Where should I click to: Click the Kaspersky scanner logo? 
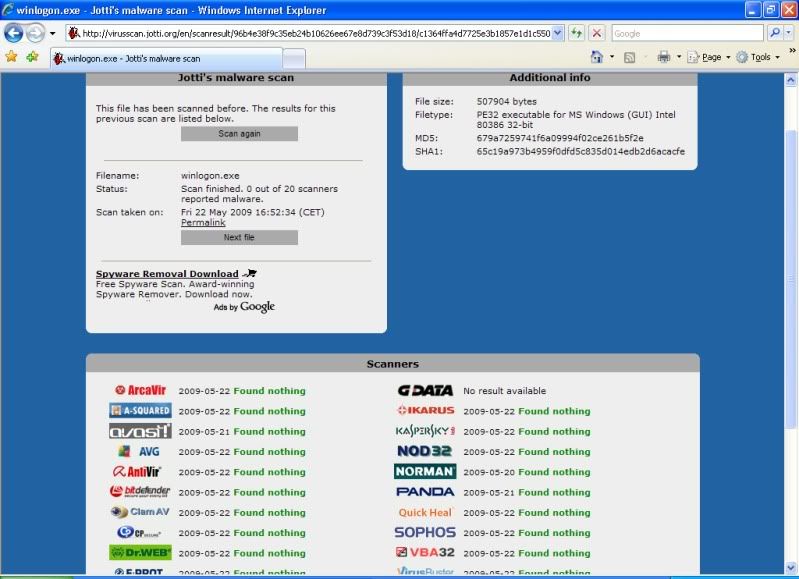(425, 431)
